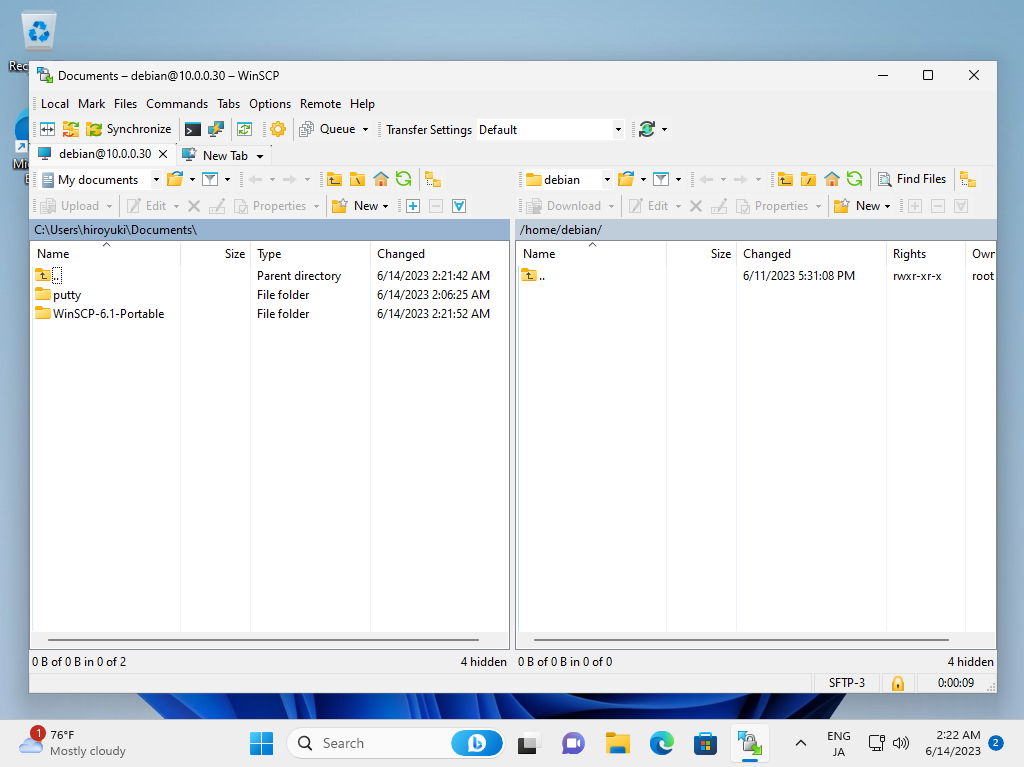Open a New Tab

click(216, 155)
